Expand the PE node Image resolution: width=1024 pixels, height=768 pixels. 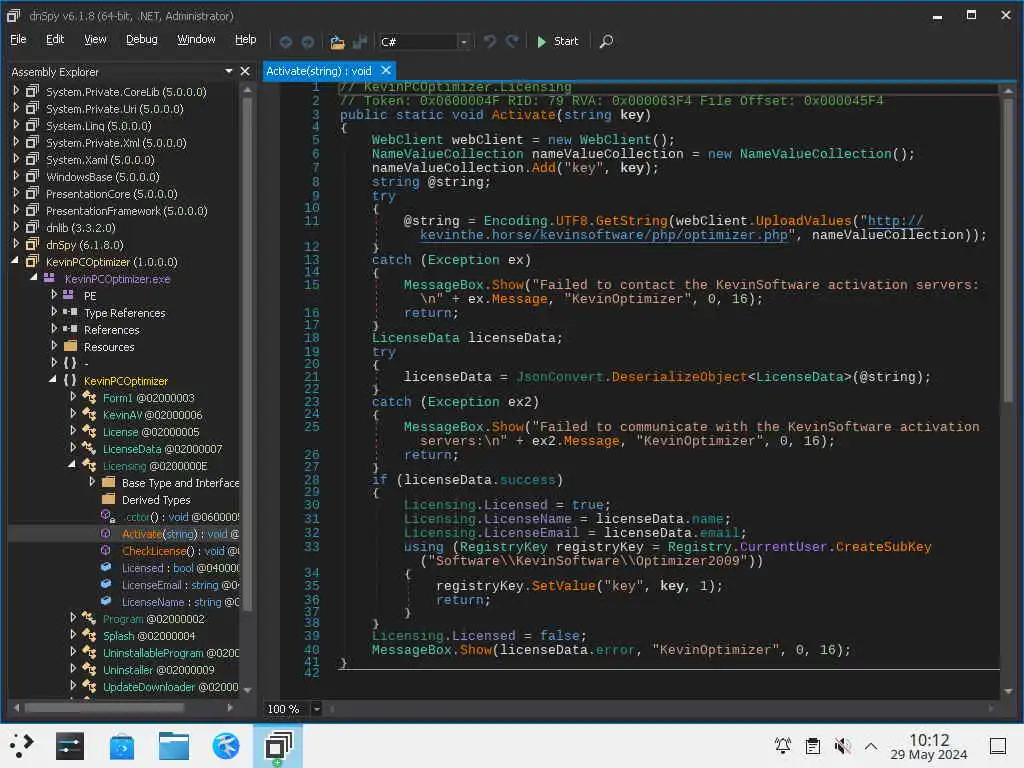54,295
